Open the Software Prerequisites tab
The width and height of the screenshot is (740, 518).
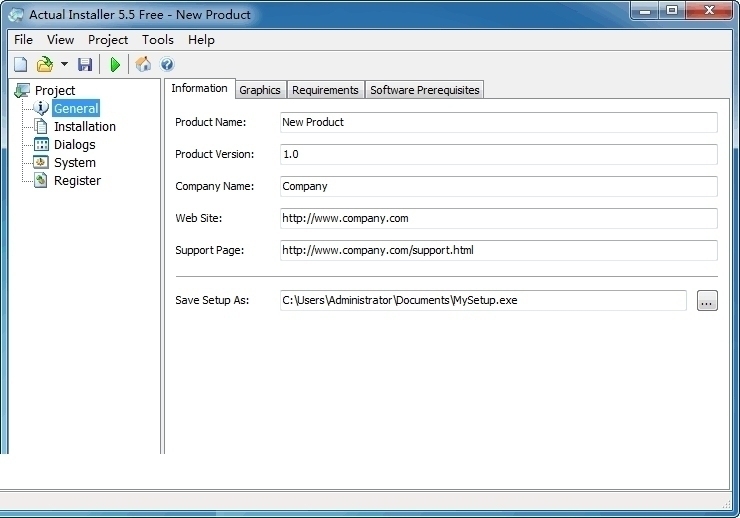[425, 90]
